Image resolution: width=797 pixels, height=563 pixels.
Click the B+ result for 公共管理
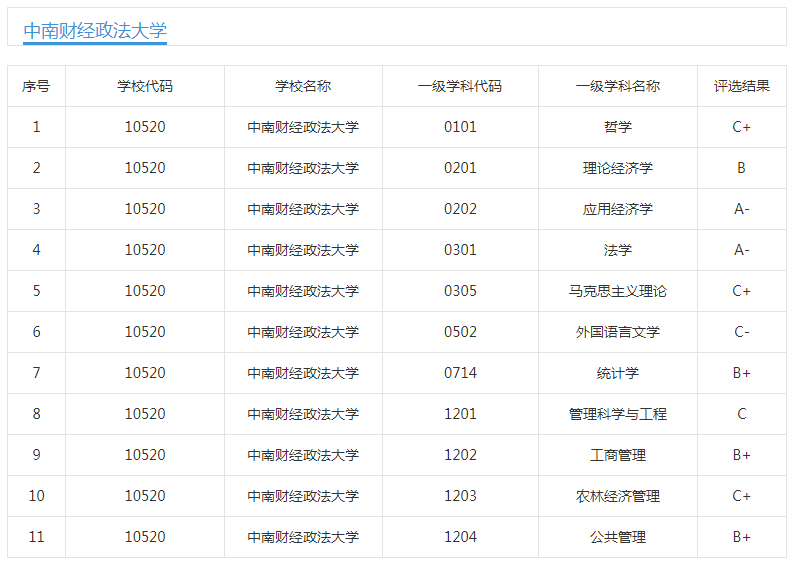[742, 537]
